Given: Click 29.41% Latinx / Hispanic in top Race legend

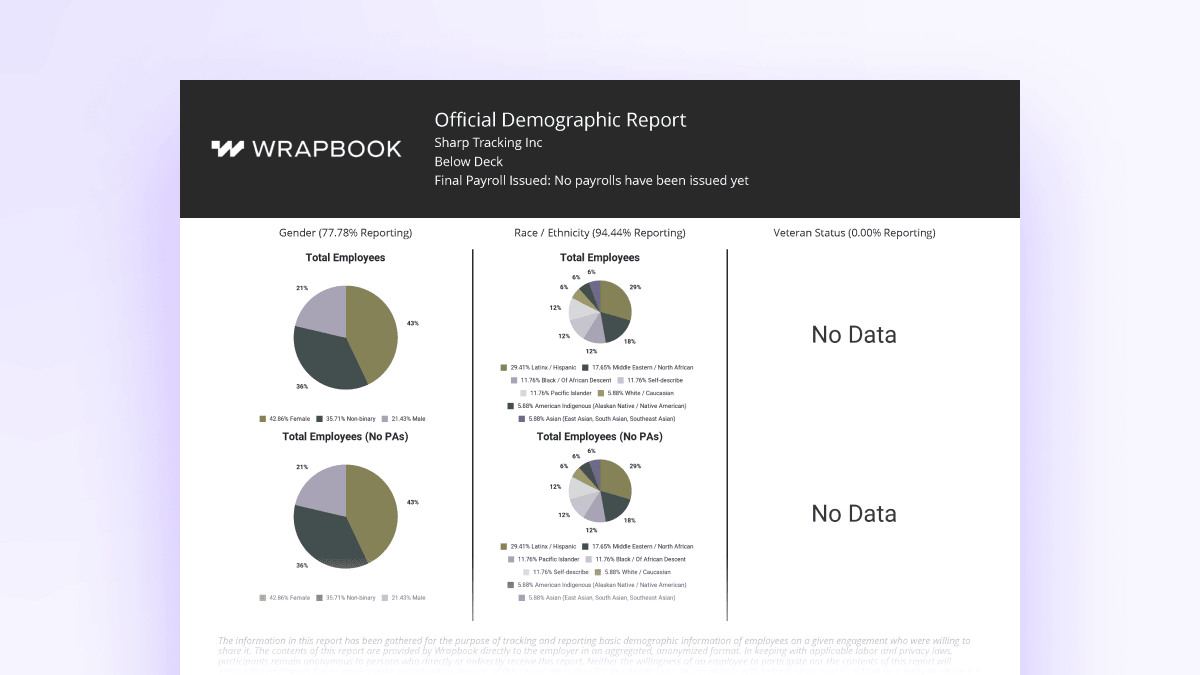Looking at the screenshot, I should 543,368.
